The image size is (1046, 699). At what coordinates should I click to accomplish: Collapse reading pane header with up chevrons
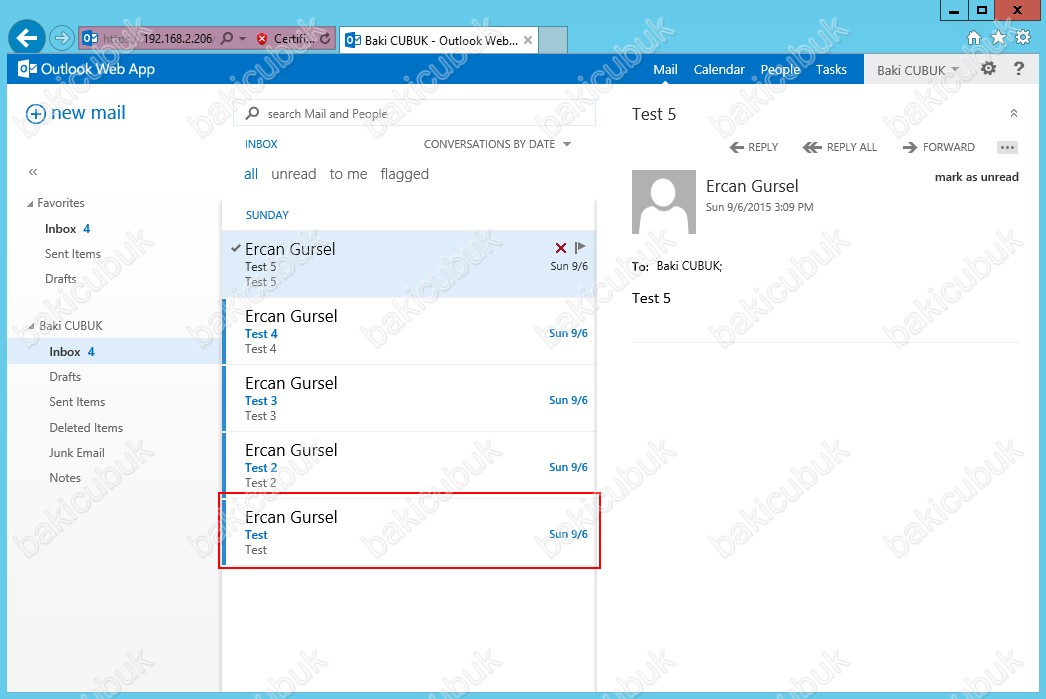pyautogui.click(x=1013, y=113)
